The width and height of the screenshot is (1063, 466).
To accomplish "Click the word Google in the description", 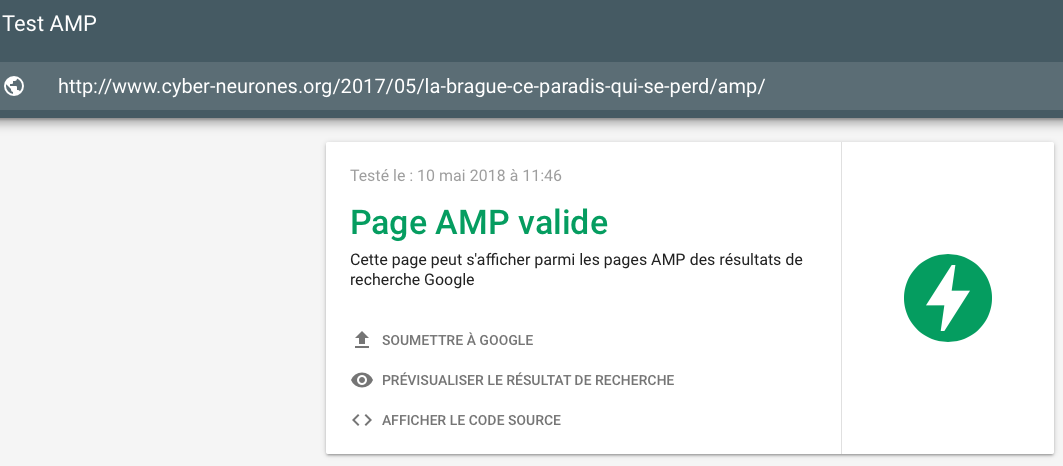I will point(450,281).
